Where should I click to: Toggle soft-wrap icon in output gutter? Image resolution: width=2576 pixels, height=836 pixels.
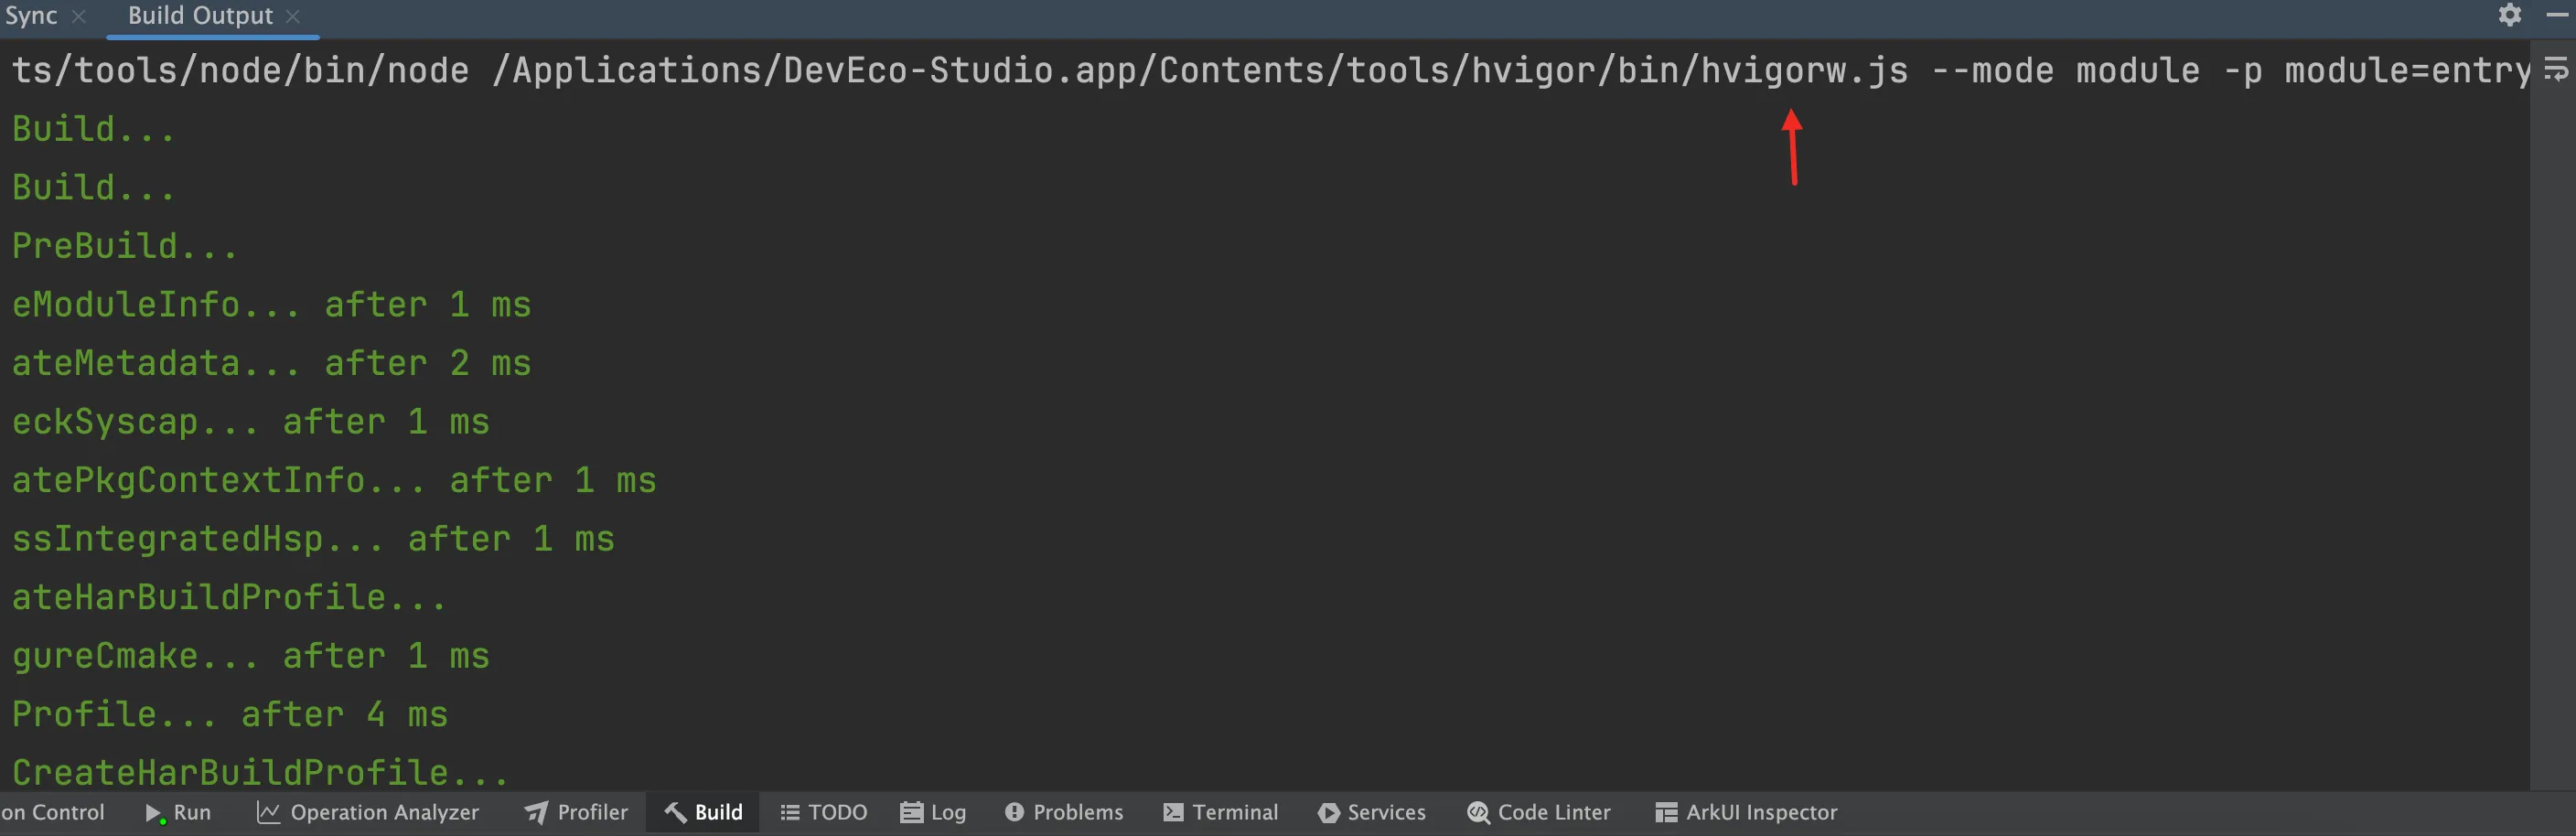[2555, 69]
